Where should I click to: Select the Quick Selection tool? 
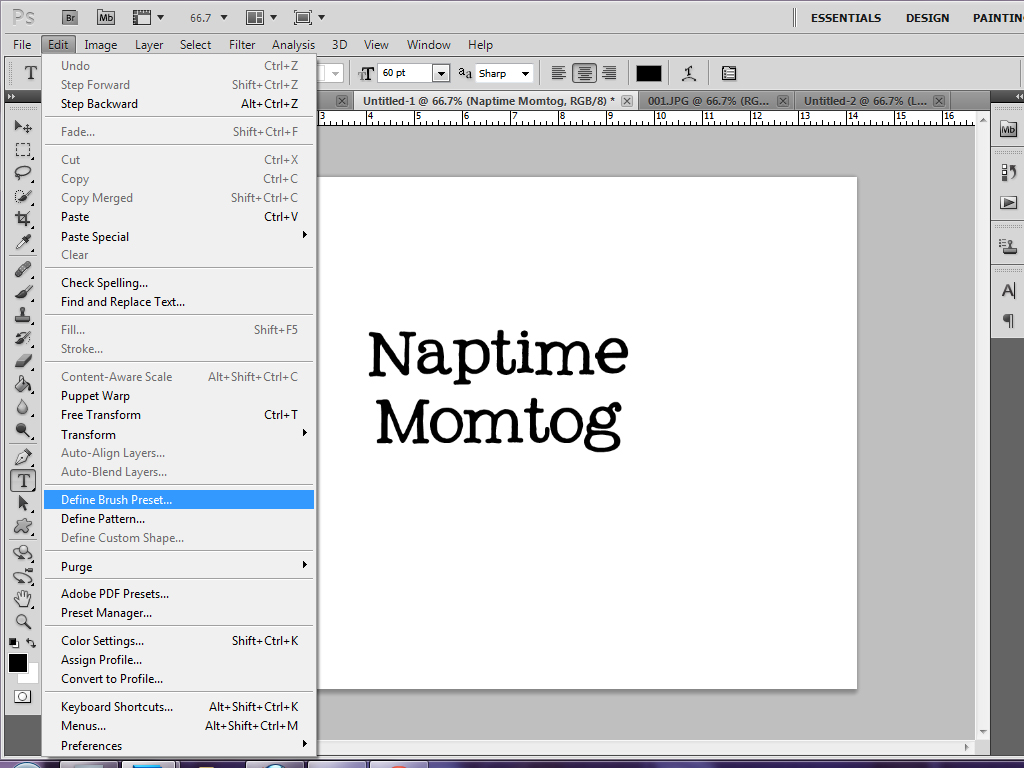[23, 196]
